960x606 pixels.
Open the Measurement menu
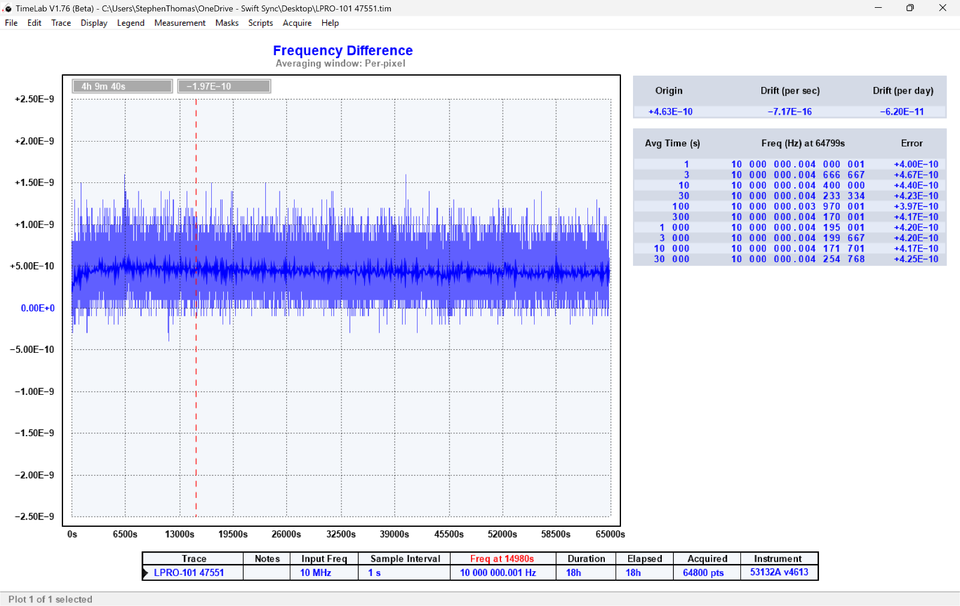(180, 23)
